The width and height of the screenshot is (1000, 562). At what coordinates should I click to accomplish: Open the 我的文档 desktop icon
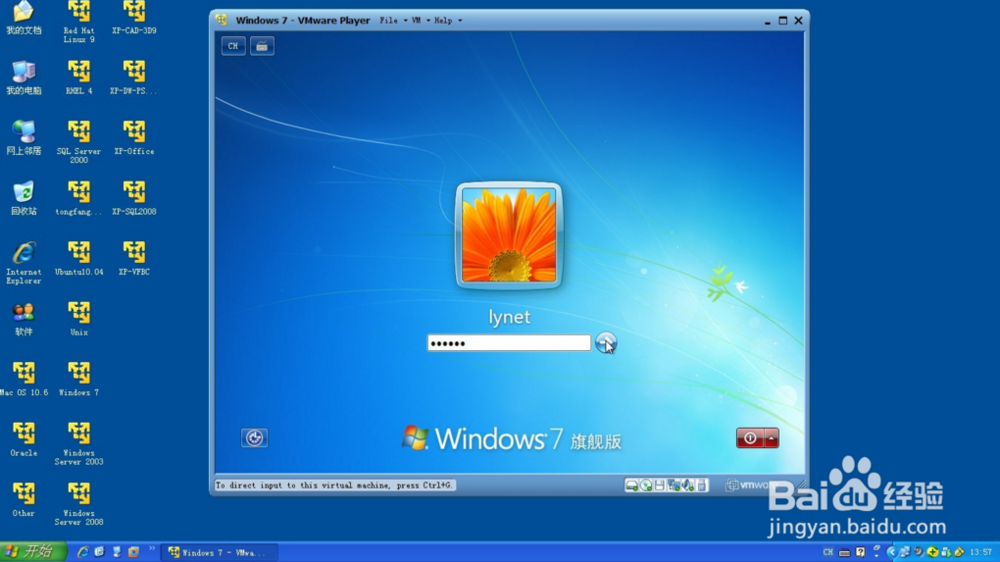(24, 18)
